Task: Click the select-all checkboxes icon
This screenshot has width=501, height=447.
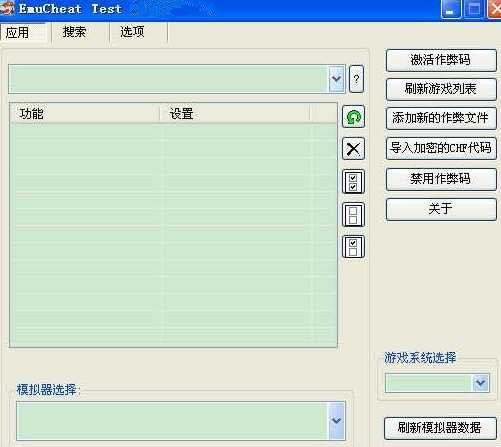Action: click(353, 182)
